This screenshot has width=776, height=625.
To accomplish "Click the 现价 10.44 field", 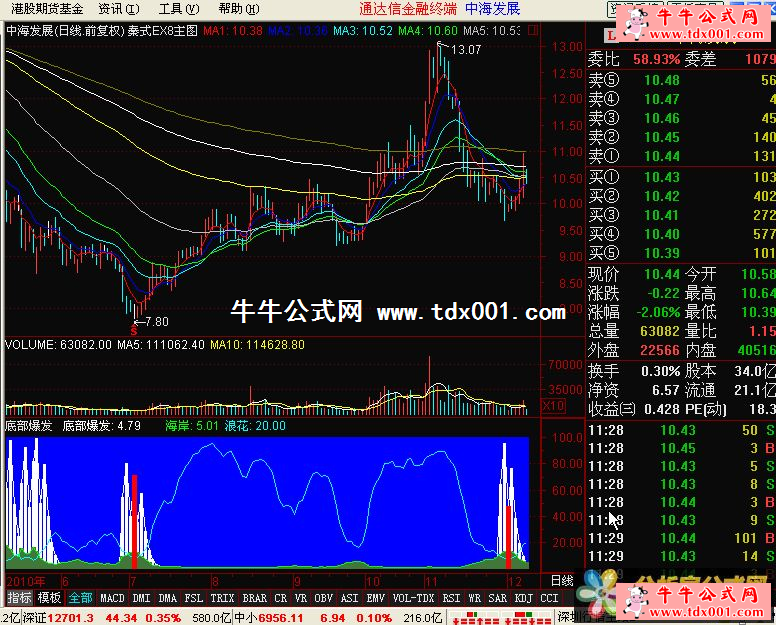I will [x=634, y=274].
